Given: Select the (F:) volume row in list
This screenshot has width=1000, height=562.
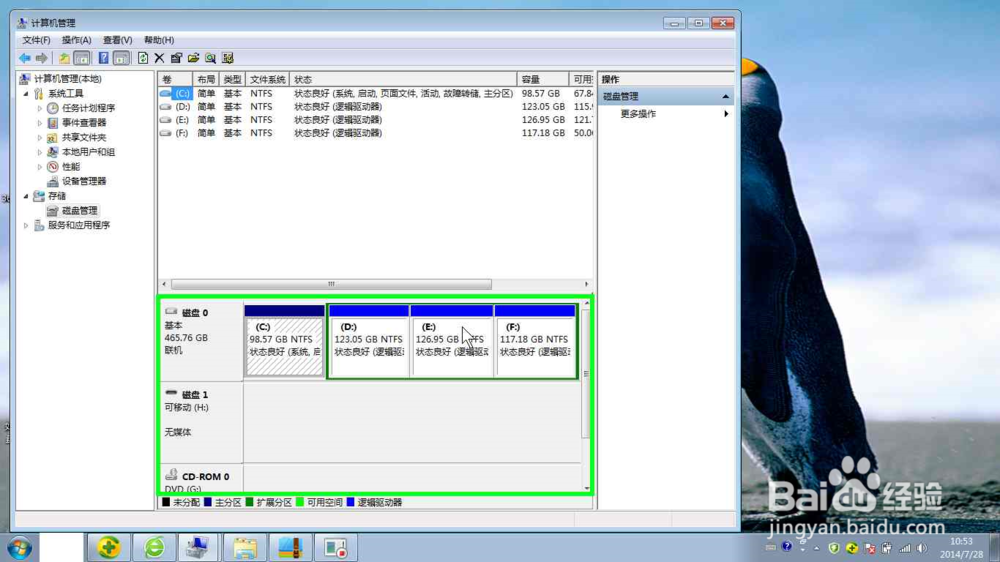Looking at the screenshot, I should [376, 133].
